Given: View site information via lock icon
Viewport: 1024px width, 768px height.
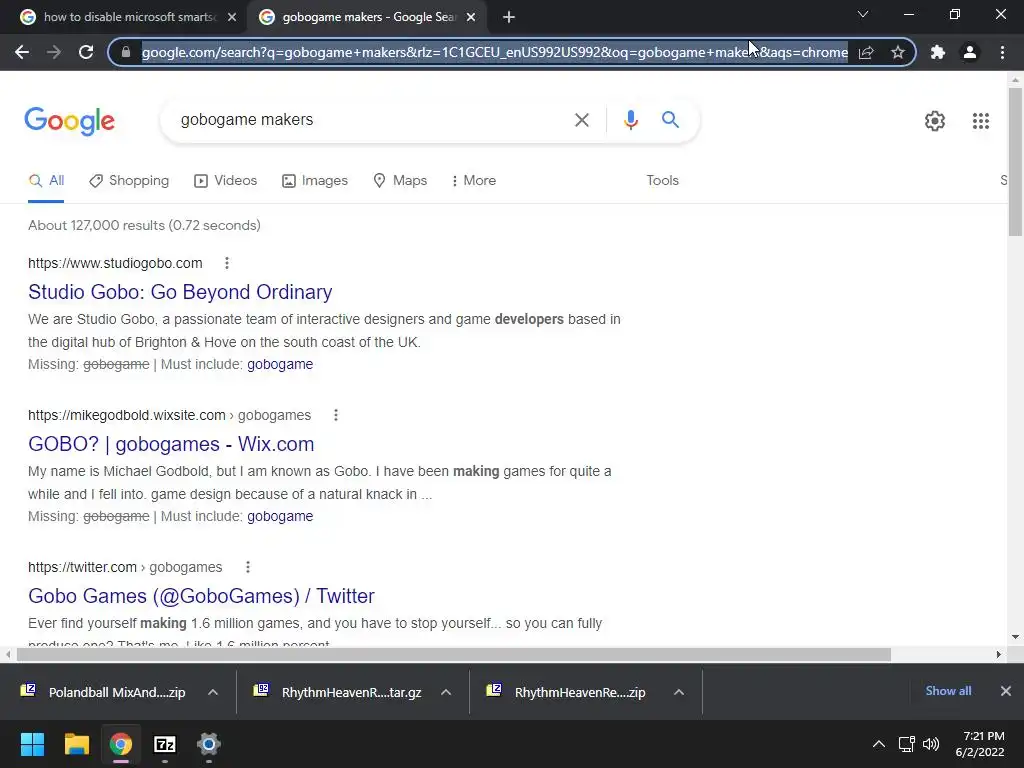Looking at the screenshot, I should (126, 52).
